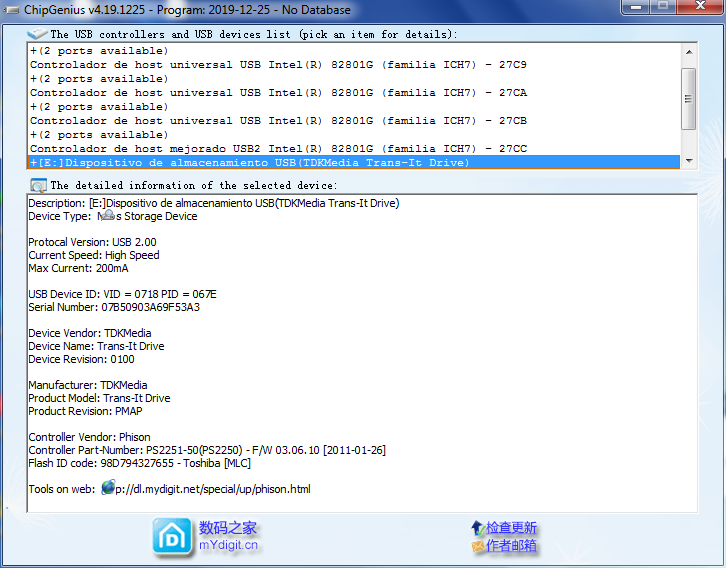726x568 pixels.
Task: Click the Device Name: Trans-It Drive line
Action: (x=96, y=346)
